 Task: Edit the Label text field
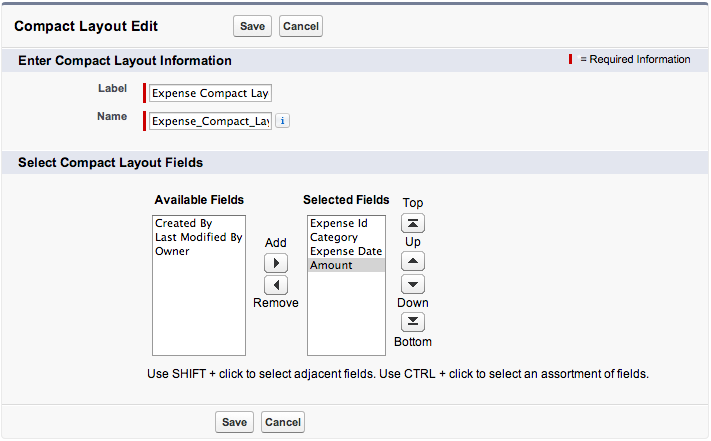(210, 93)
